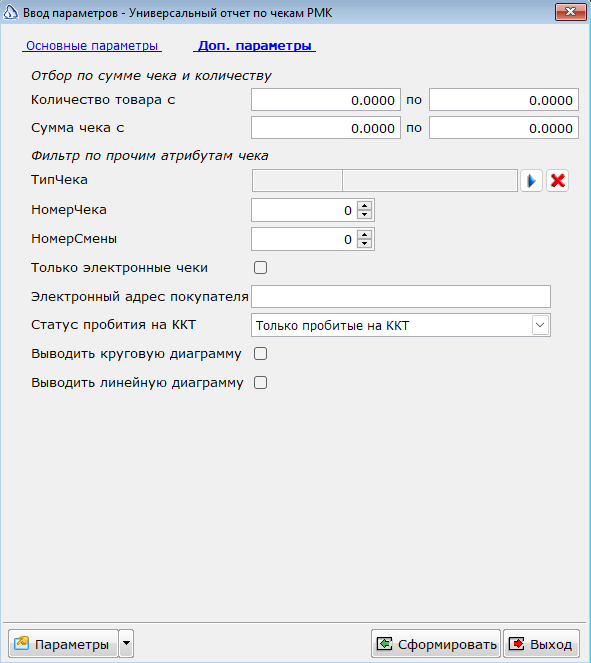Enable Выводить линейную диаграмму checkbox
Image resolution: width=591 pixels, height=663 pixels.
[260, 383]
